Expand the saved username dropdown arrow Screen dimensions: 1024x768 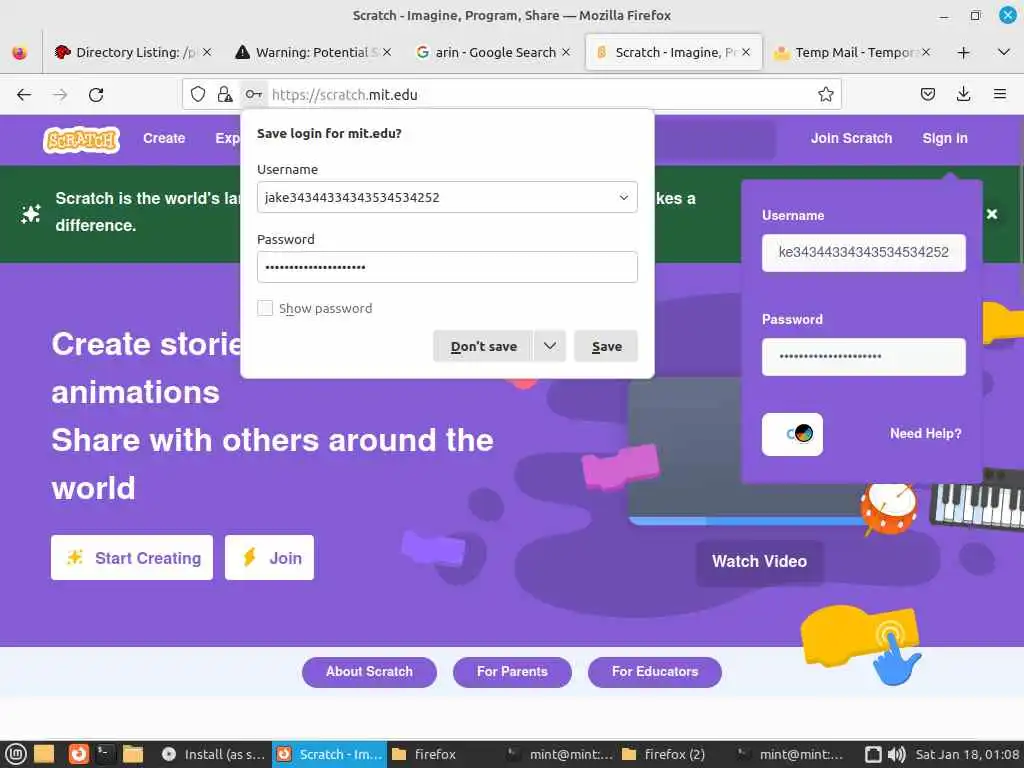(x=624, y=197)
